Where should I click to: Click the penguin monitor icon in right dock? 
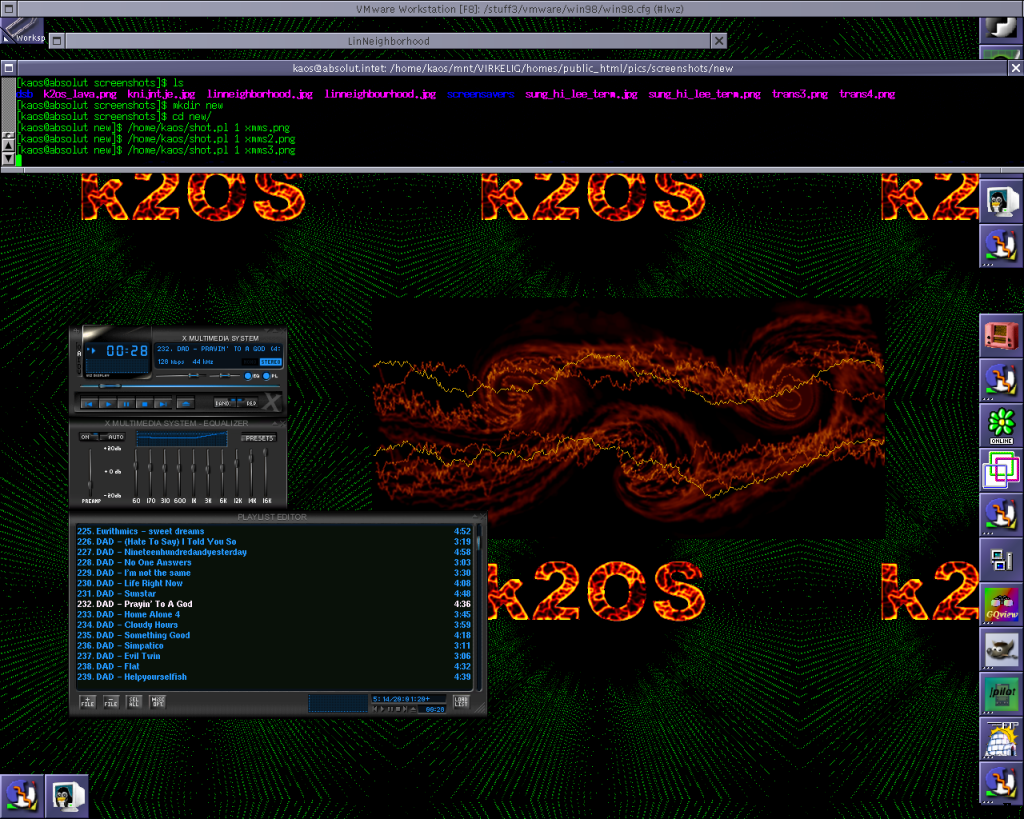coord(1001,201)
